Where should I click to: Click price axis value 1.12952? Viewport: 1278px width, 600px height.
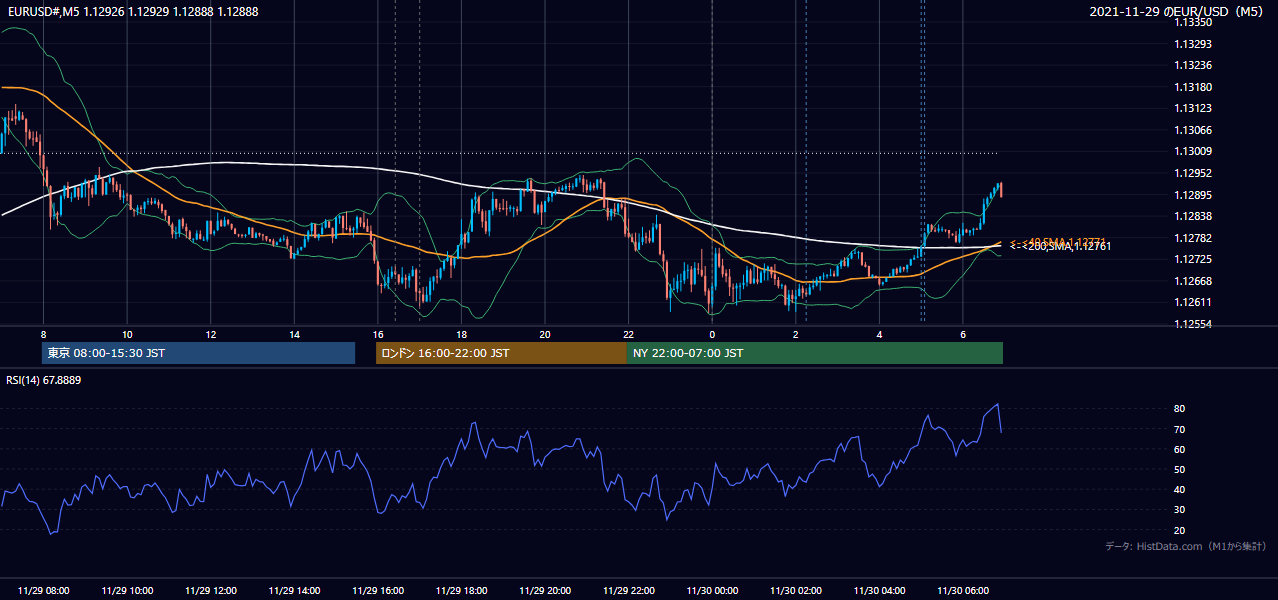click(x=1193, y=173)
